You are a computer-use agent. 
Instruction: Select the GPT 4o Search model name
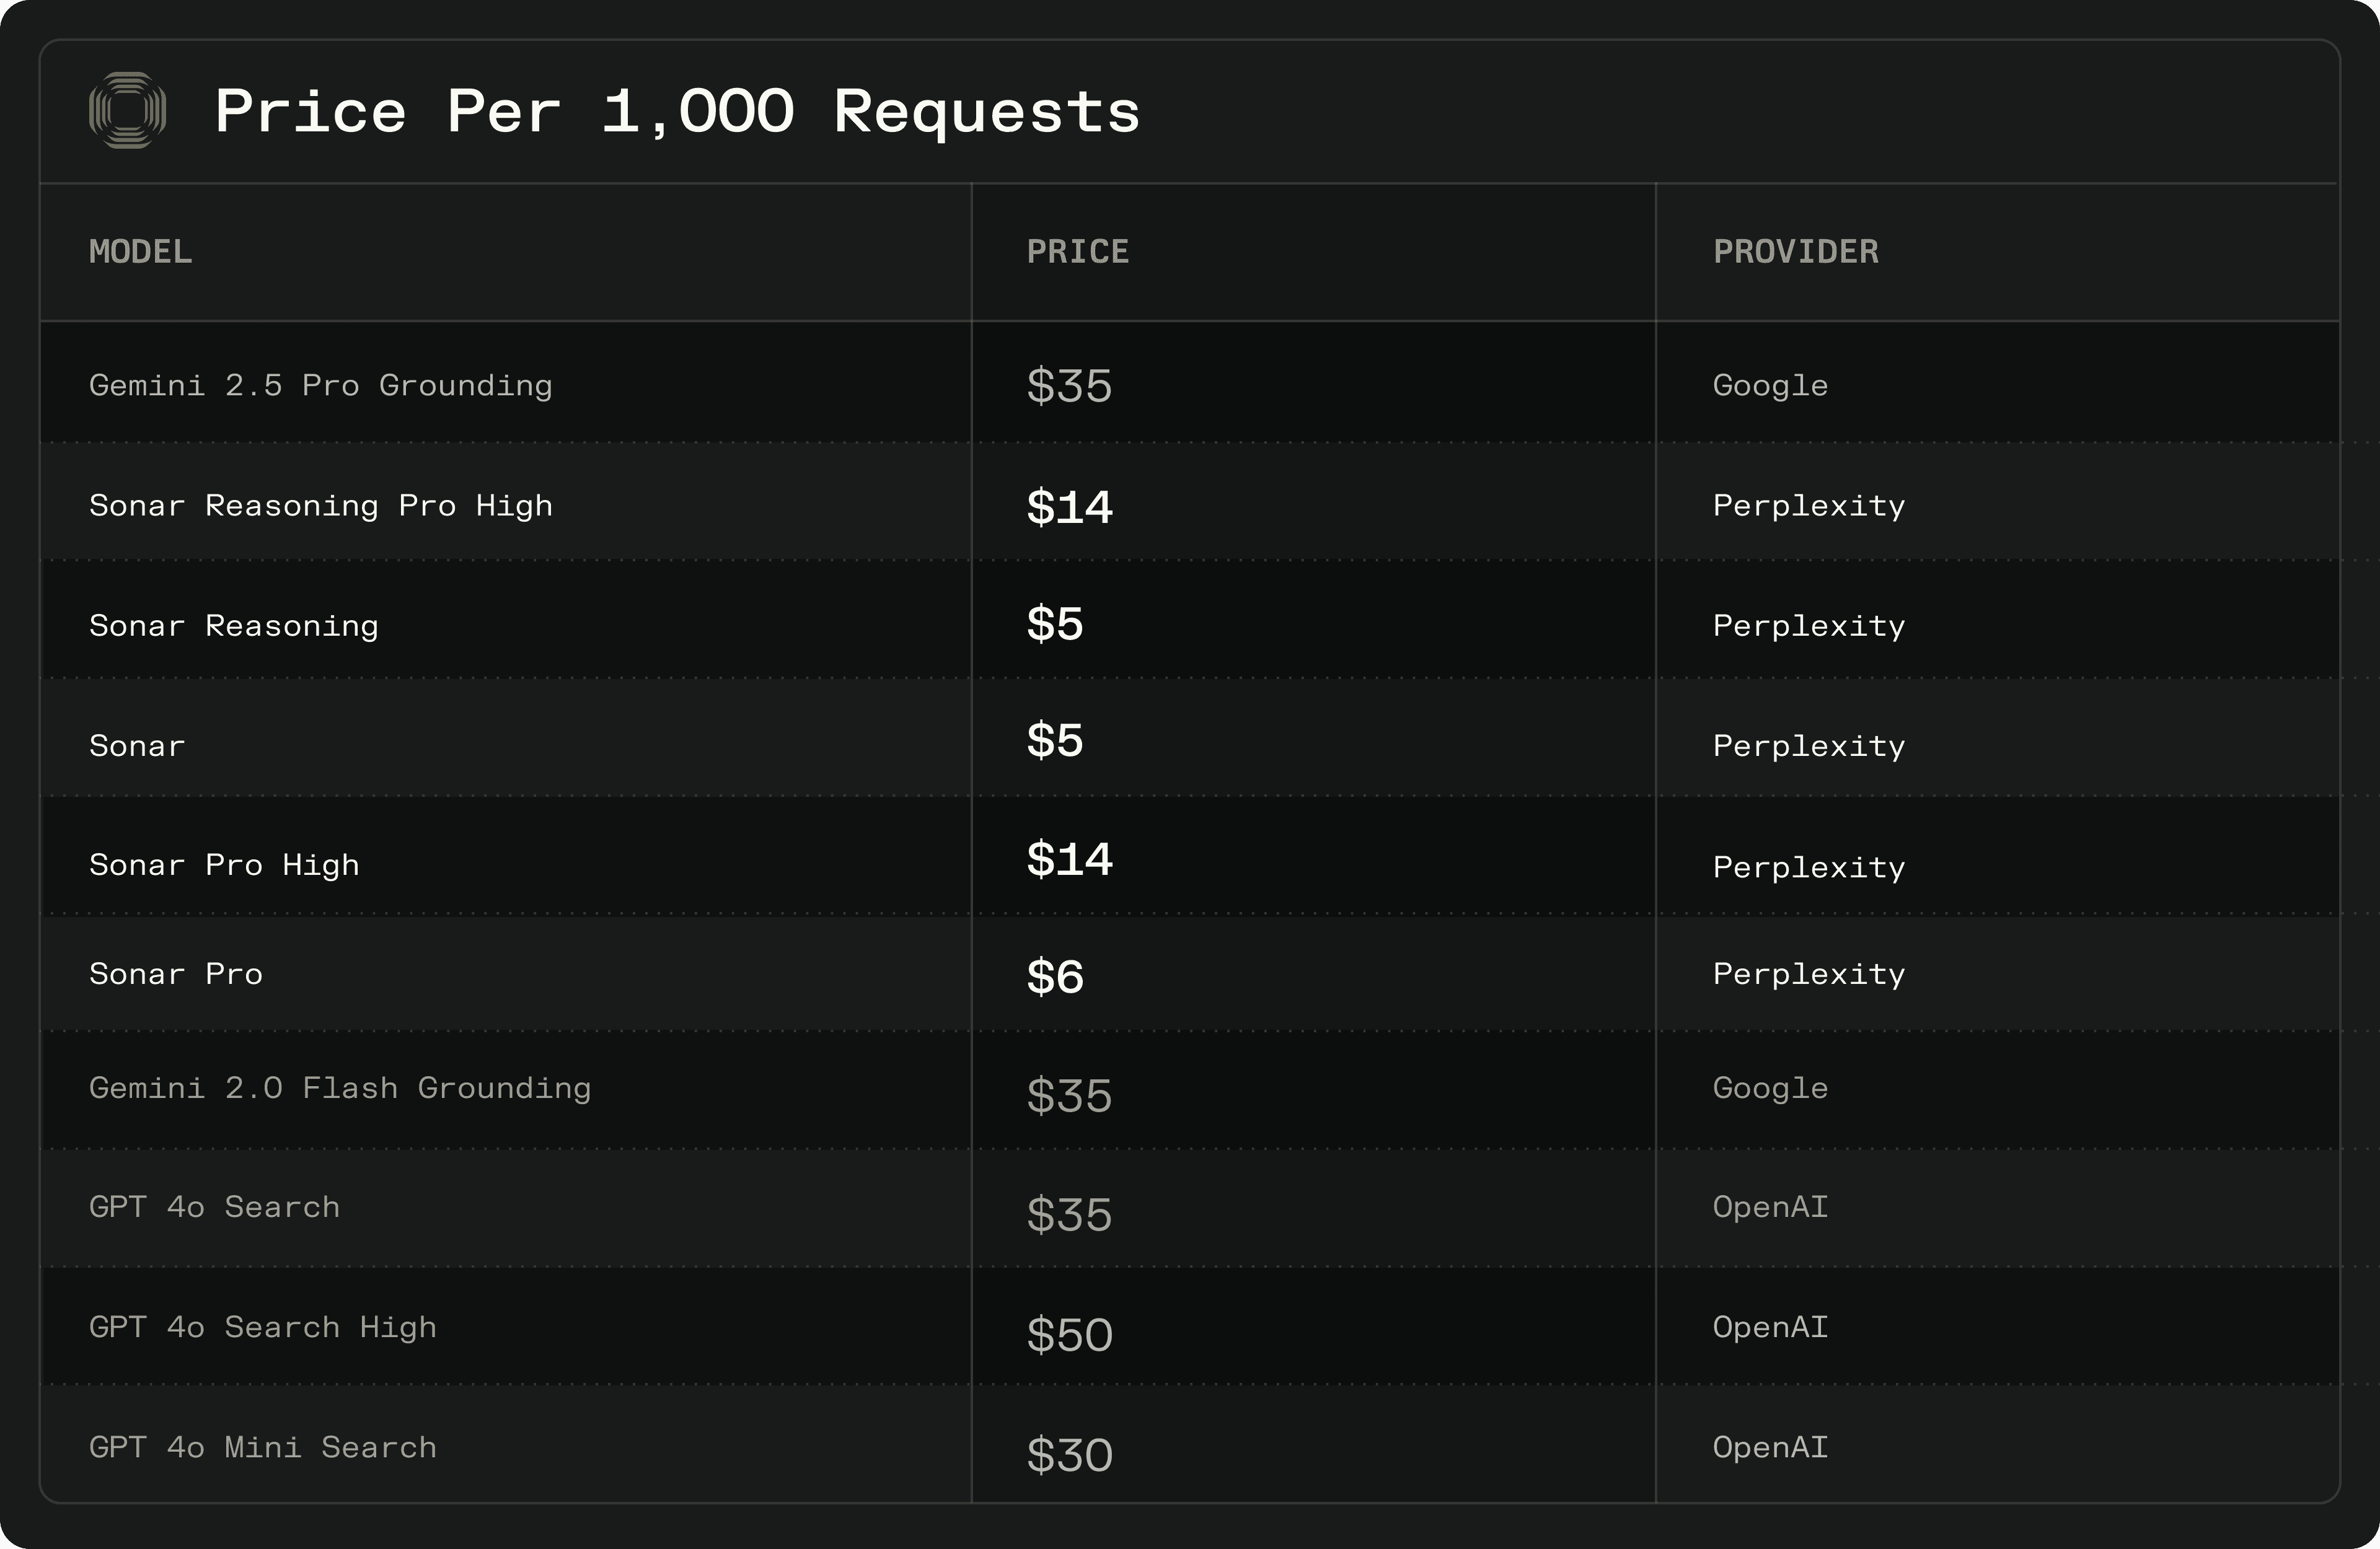tap(215, 1207)
